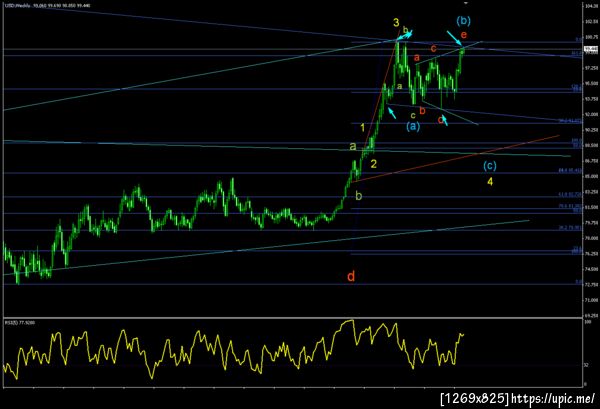The image size is (600, 409).
Task: Click the blue (b) wave label
Action: click(463, 21)
